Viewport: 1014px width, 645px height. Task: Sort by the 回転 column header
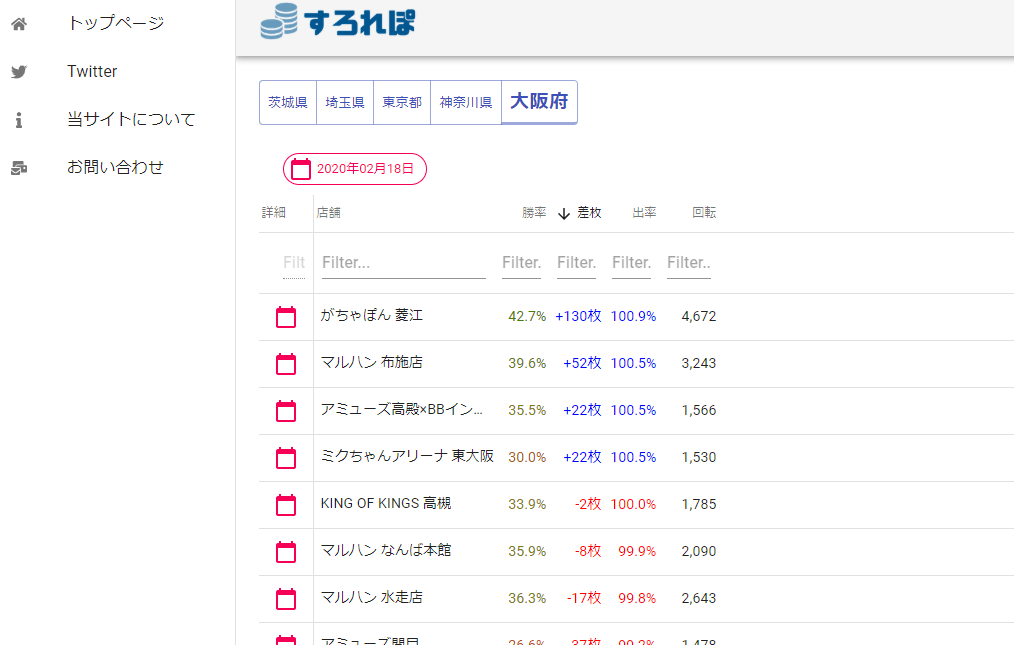point(704,212)
